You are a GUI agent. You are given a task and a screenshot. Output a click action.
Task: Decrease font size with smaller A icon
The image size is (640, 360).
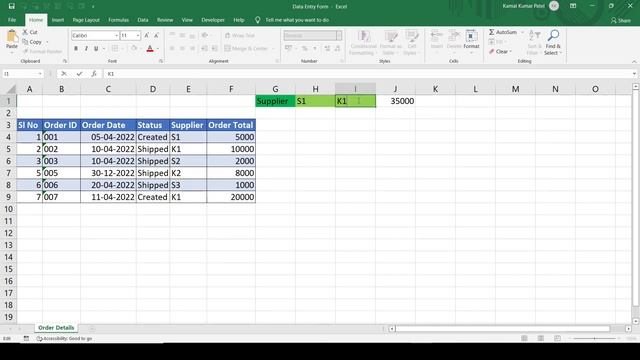[156, 36]
